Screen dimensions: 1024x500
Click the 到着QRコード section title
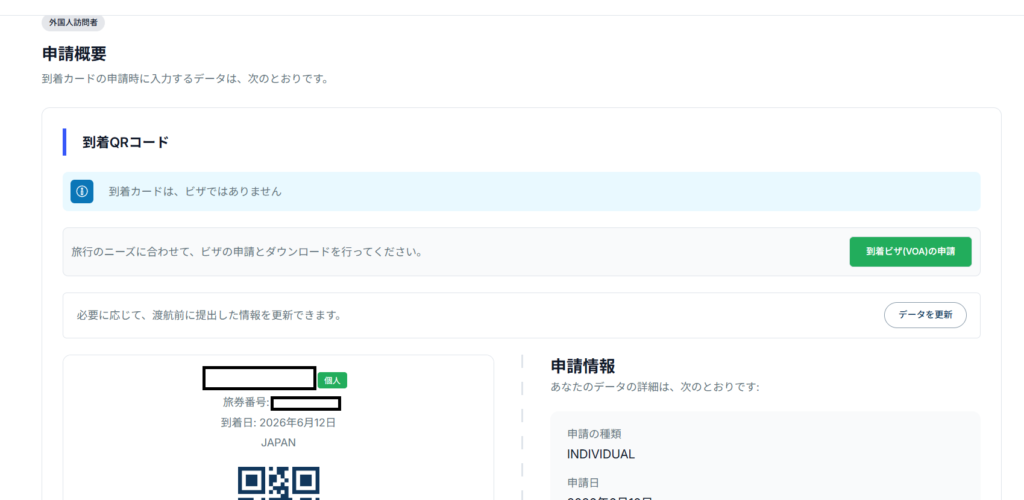coord(125,142)
